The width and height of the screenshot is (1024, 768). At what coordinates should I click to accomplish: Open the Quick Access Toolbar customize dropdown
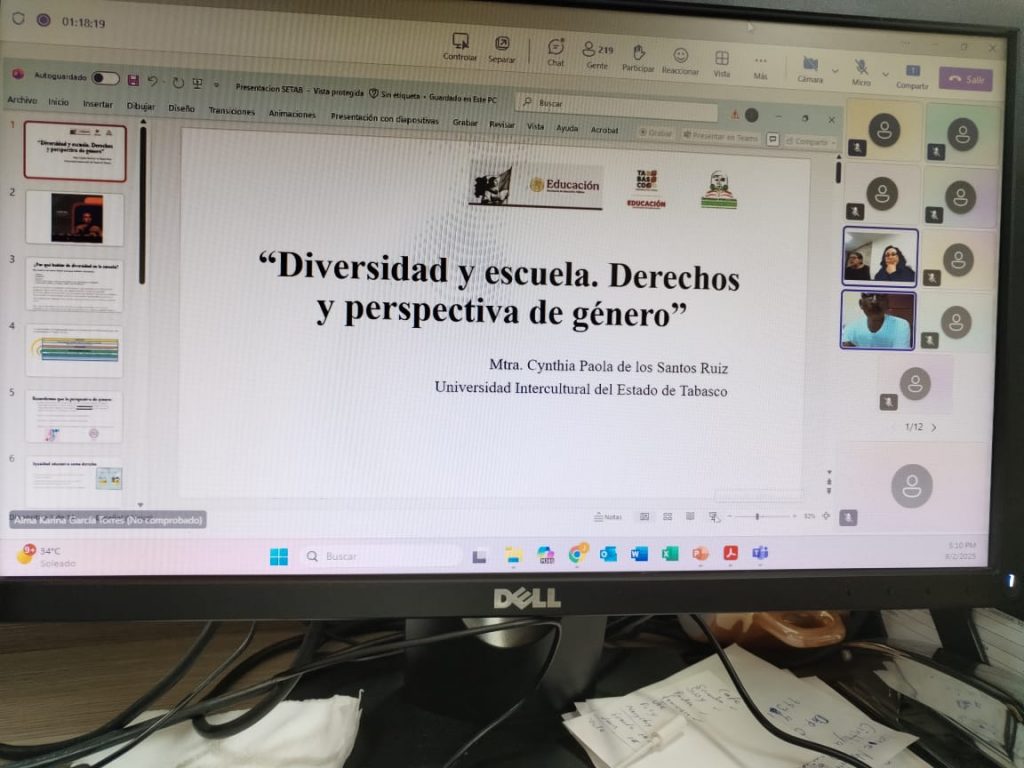pos(216,85)
